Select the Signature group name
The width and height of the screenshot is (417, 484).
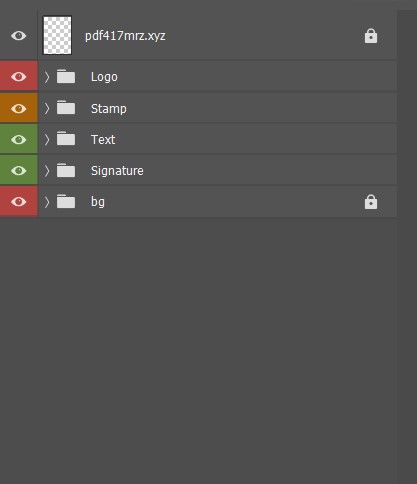[117, 171]
